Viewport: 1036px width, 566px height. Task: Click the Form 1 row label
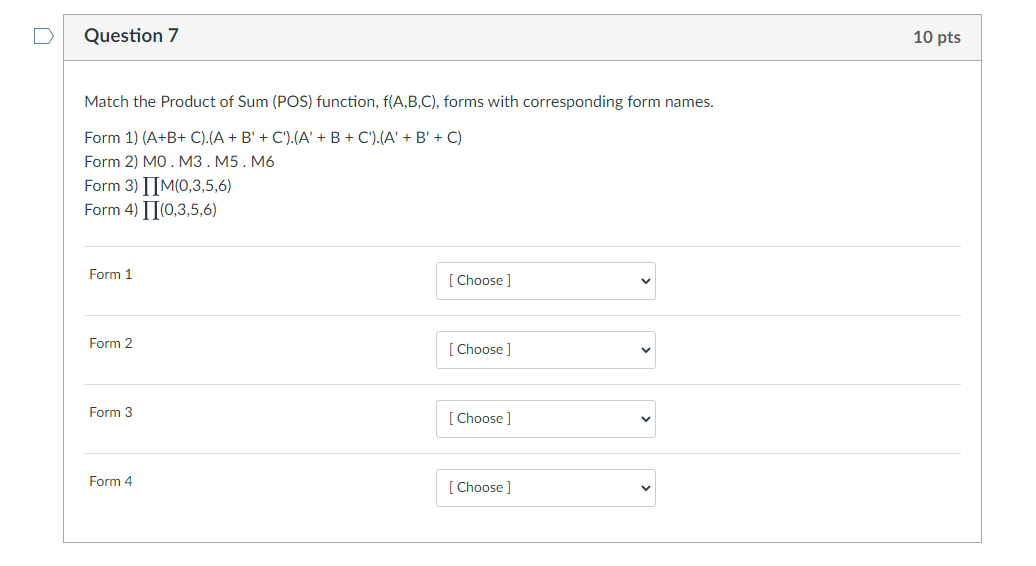(x=110, y=274)
